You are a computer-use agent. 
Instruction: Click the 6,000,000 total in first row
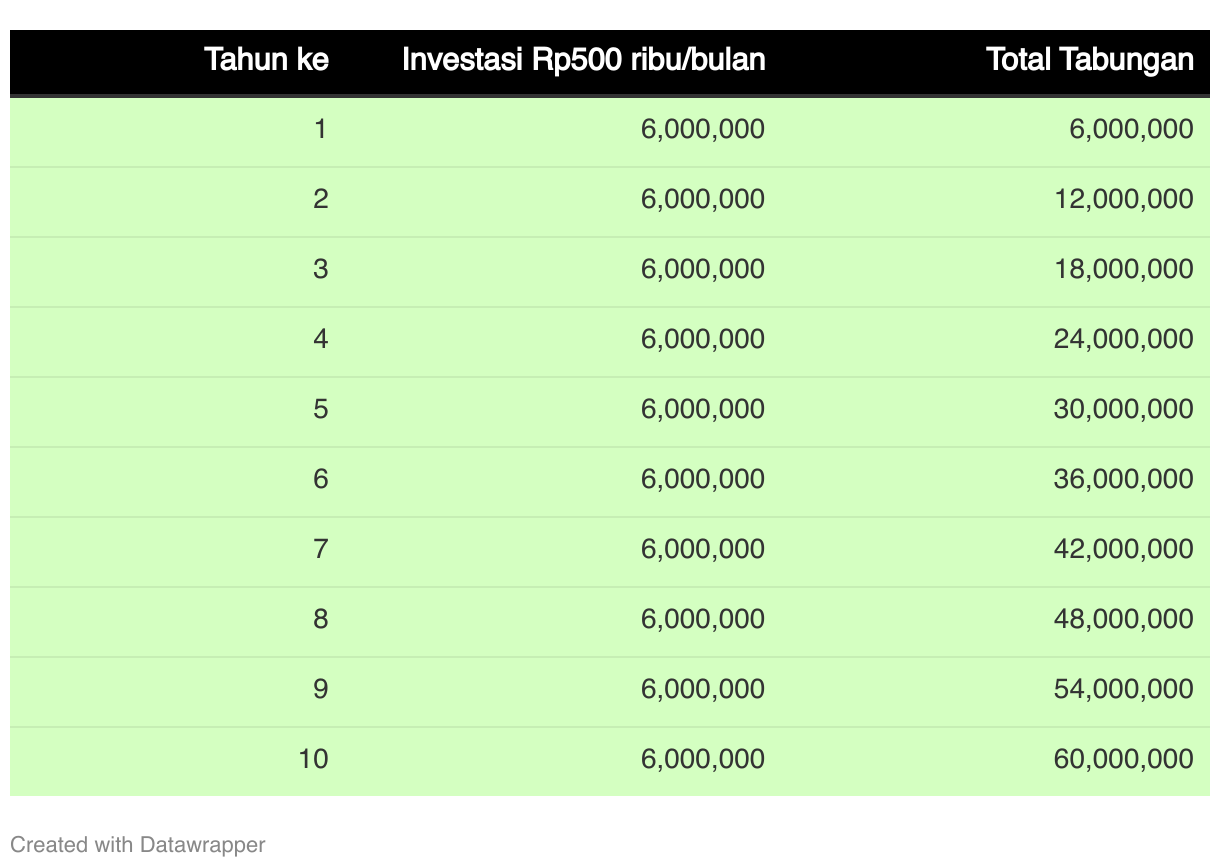pos(1131,129)
